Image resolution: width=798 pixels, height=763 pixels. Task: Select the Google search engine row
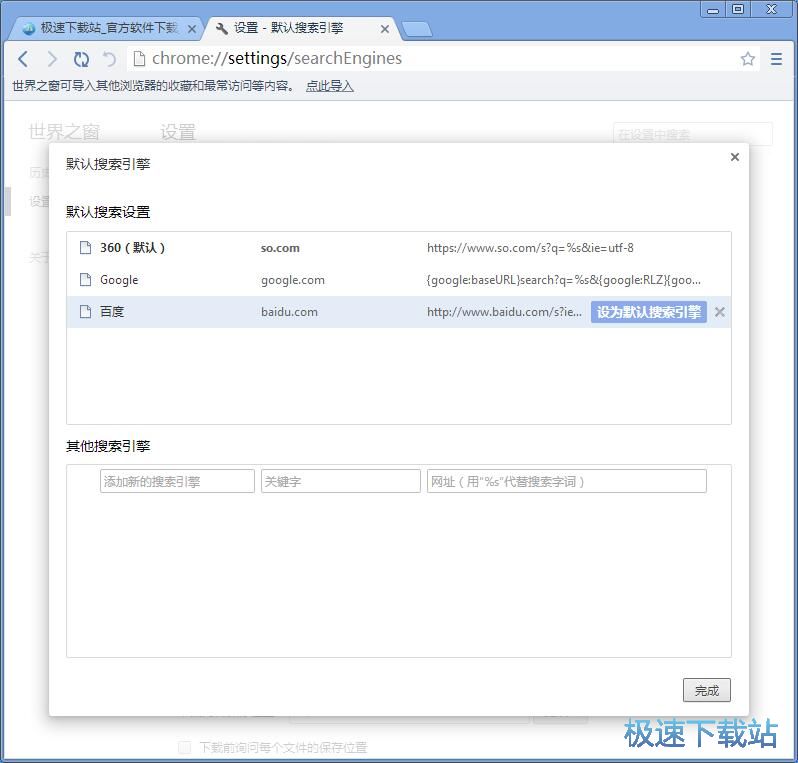coord(398,280)
